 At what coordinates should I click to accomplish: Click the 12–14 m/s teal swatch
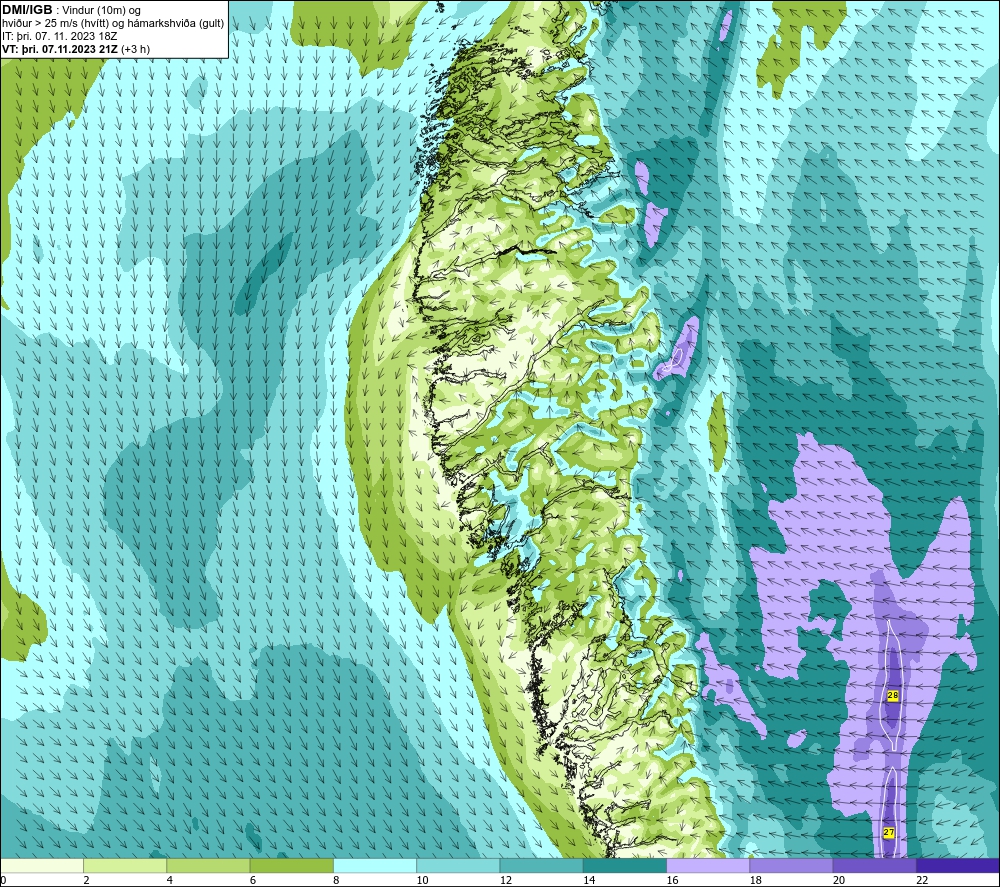[541, 865]
